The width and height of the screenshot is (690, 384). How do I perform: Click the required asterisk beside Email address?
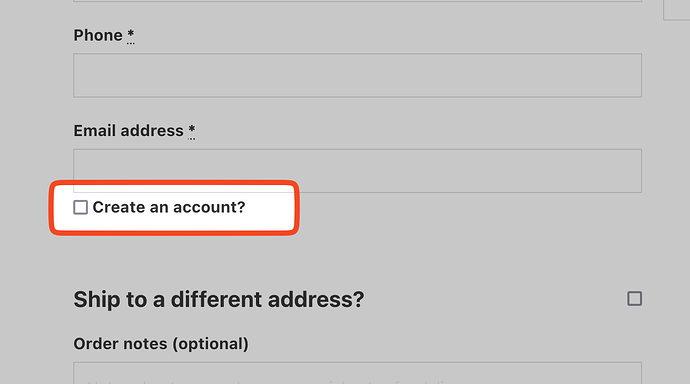(x=192, y=130)
